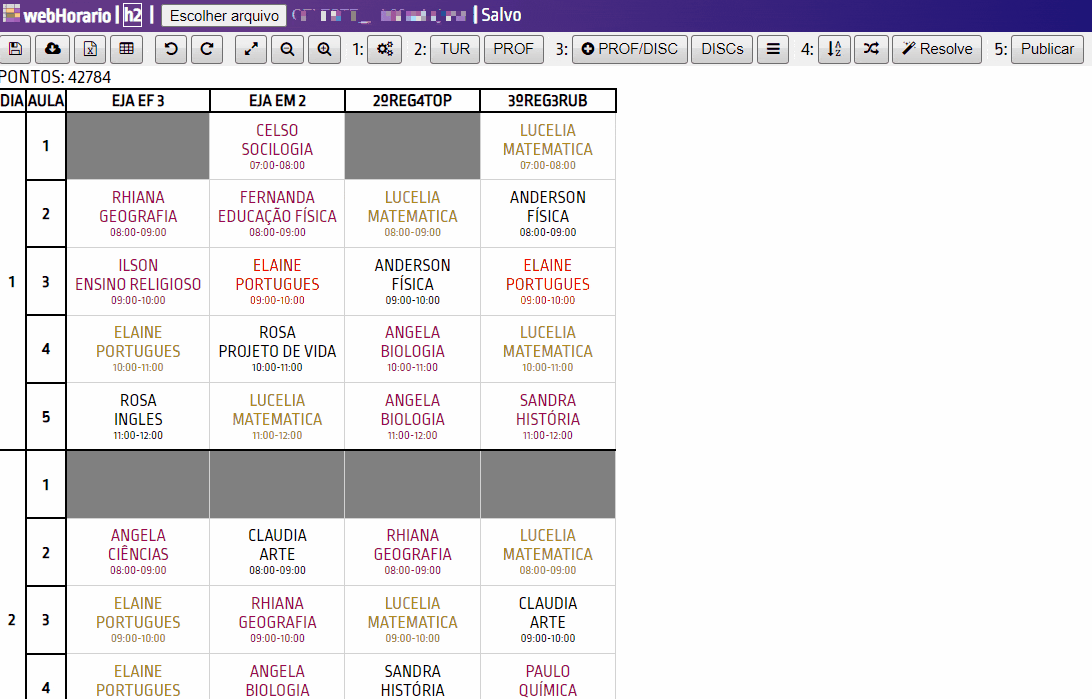Select the 2ºREG4TOP column header

tap(412, 100)
